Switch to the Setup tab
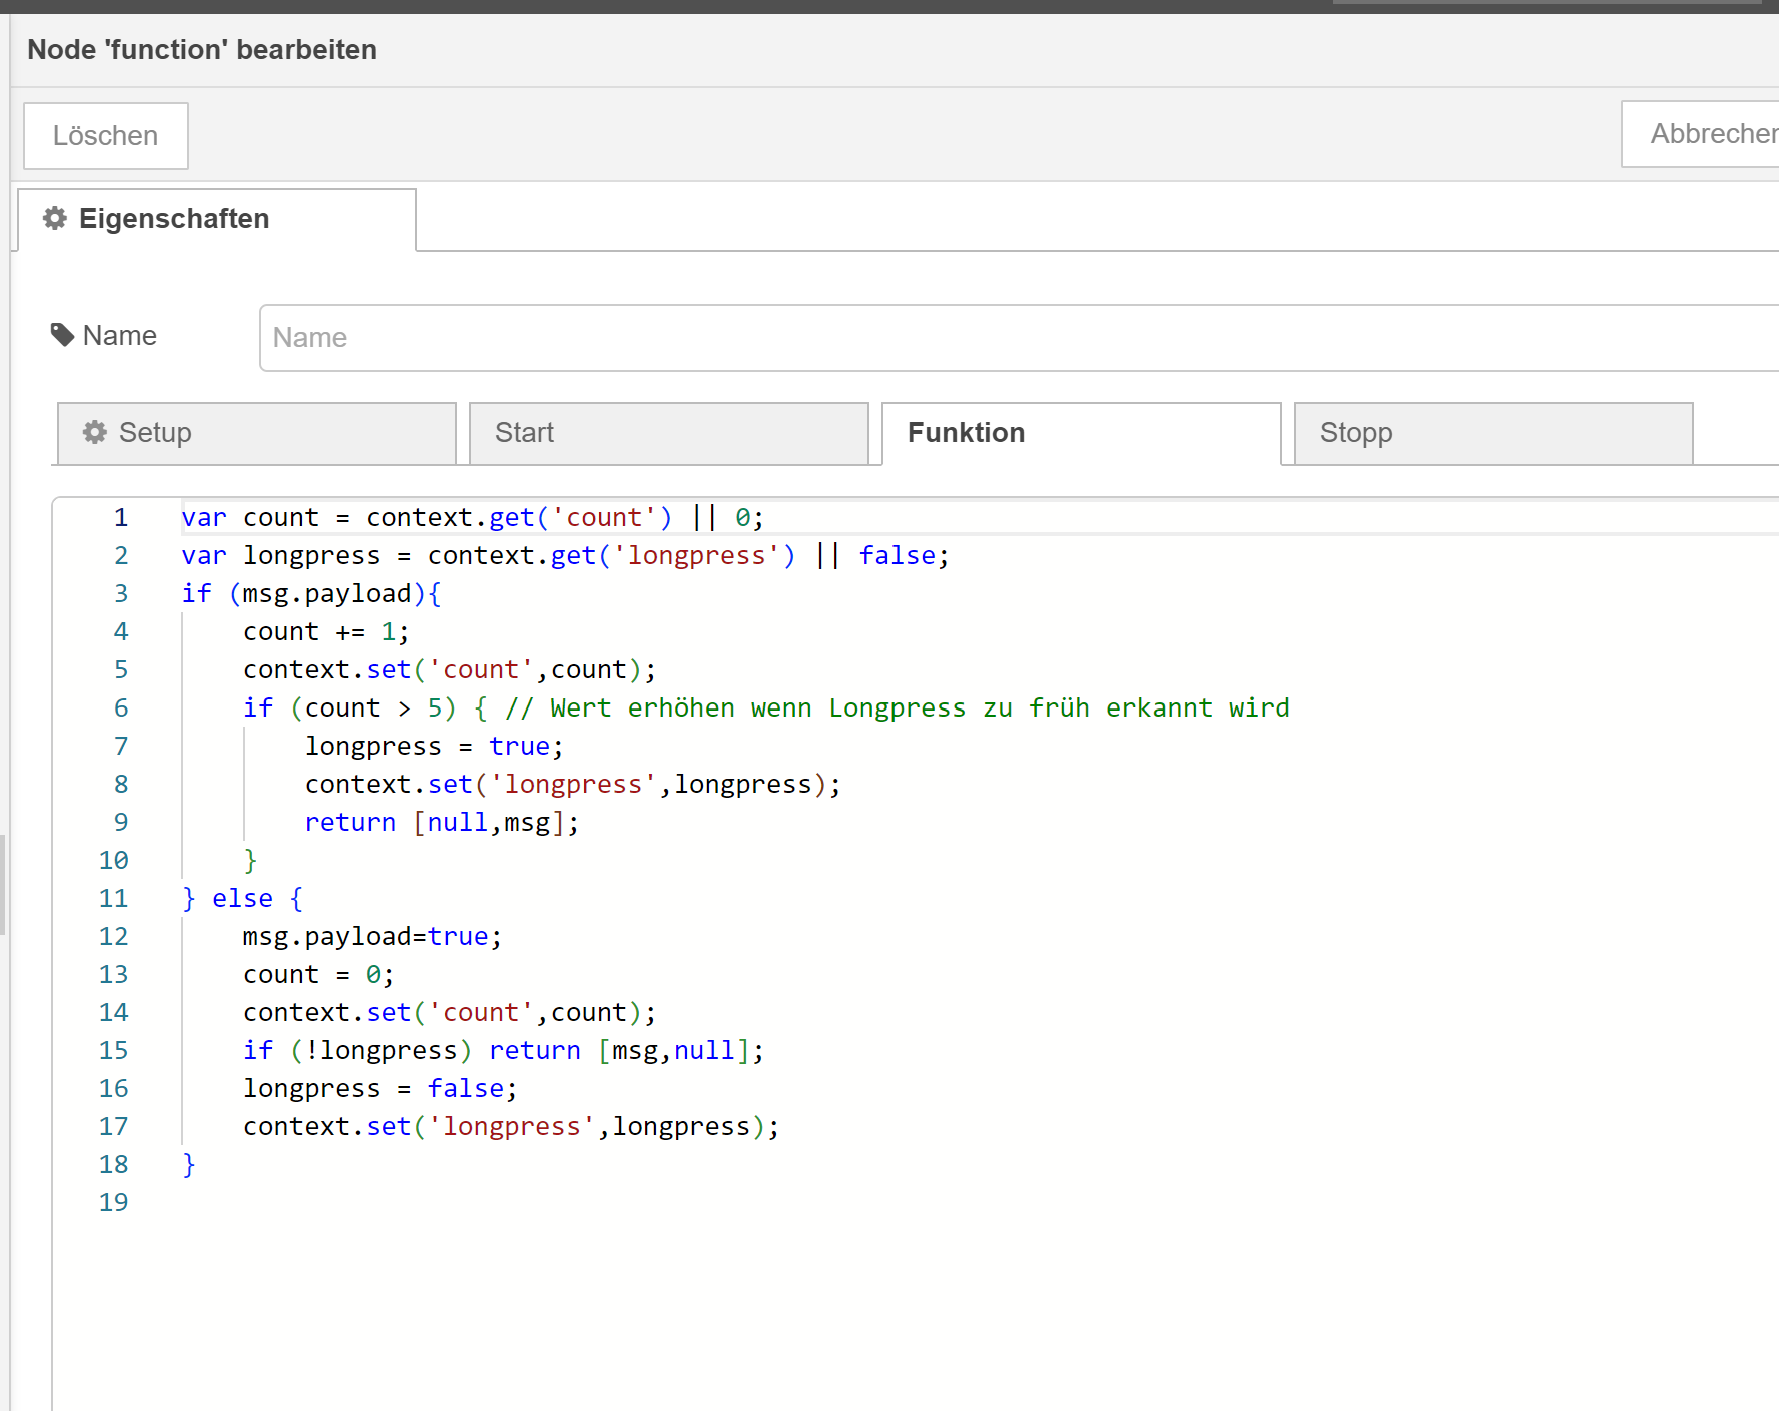 [x=257, y=433]
